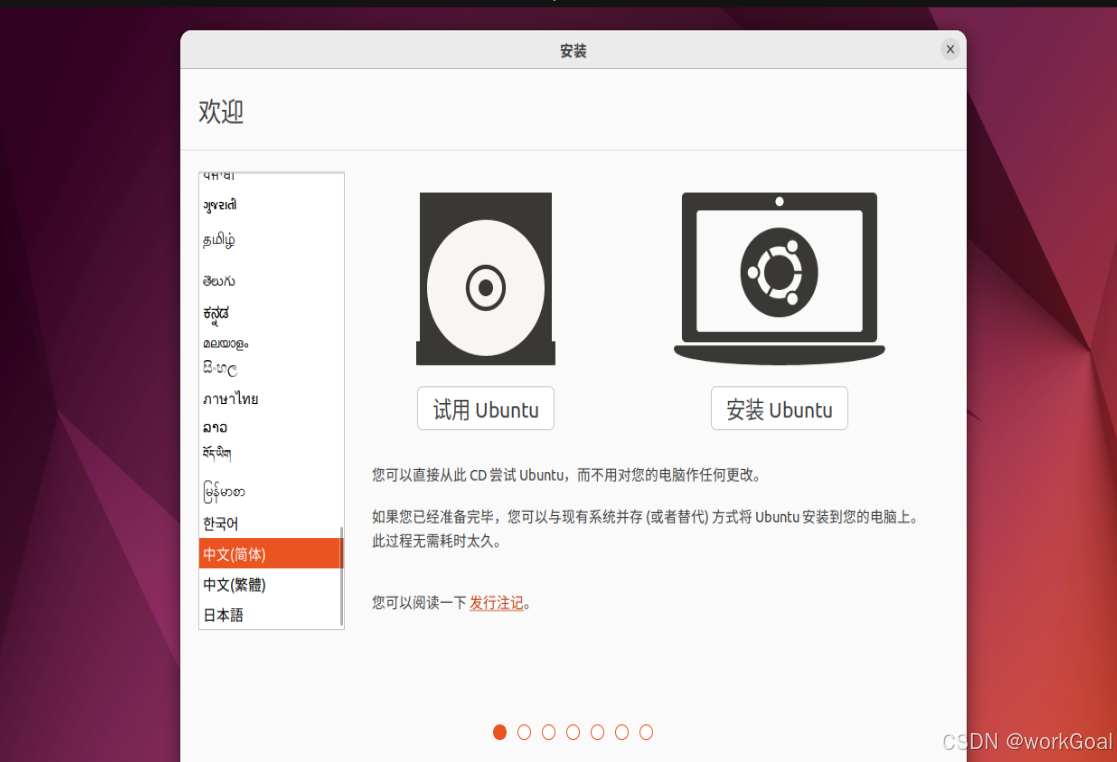The height and width of the screenshot is (762, 1117).
Task: Click the CD disc Try Ubuntu icon
Action: (x=486, y=278)
